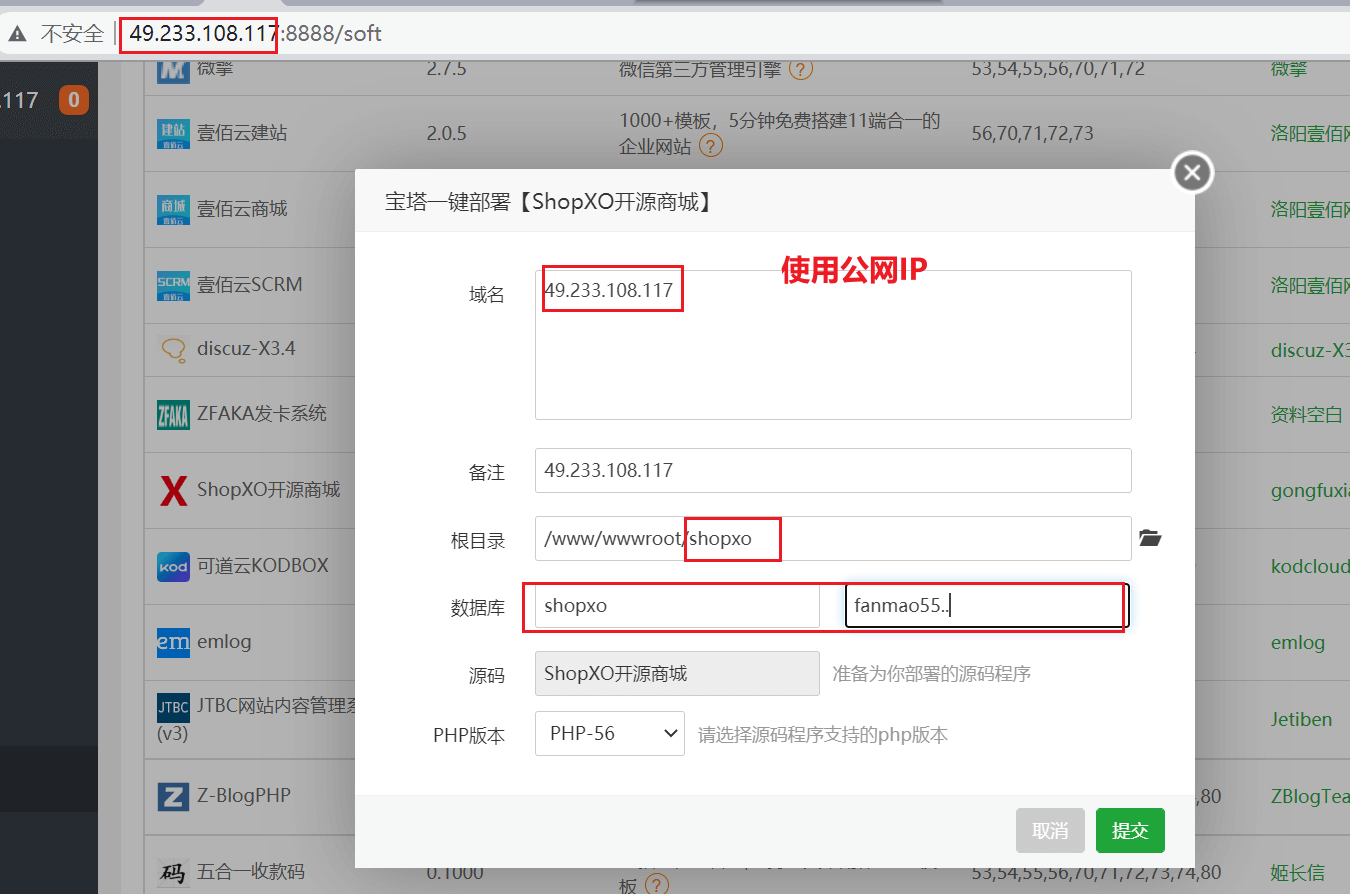Click the orange 0 notification badge
Image resolution: width=1350 pixels, height=894 pixels.
tap(74, 100)
